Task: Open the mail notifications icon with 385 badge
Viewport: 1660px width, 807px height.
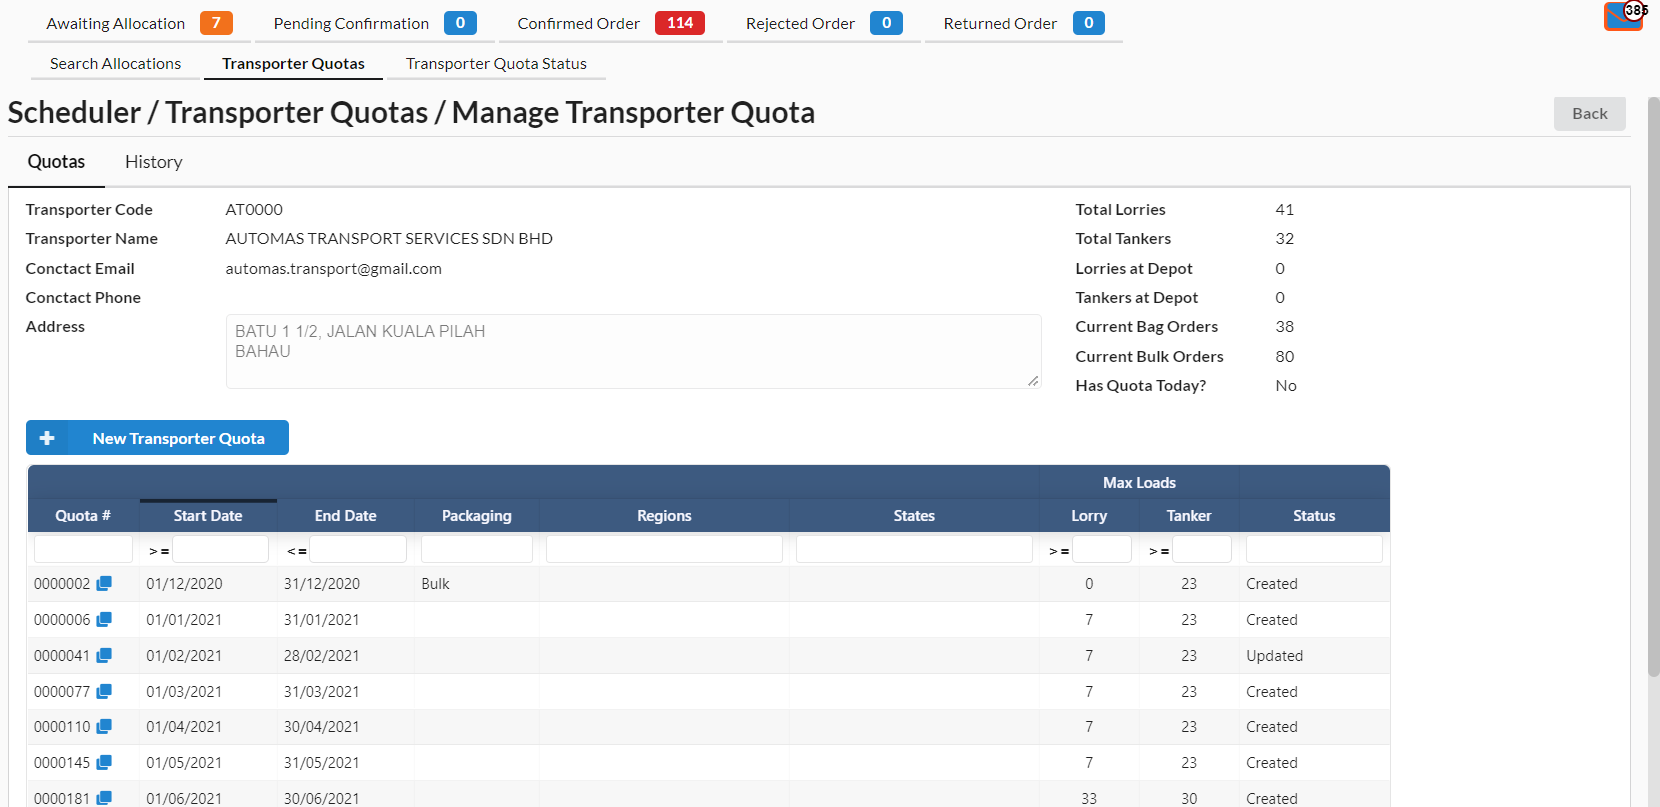Action: (x=1624, y=16)
